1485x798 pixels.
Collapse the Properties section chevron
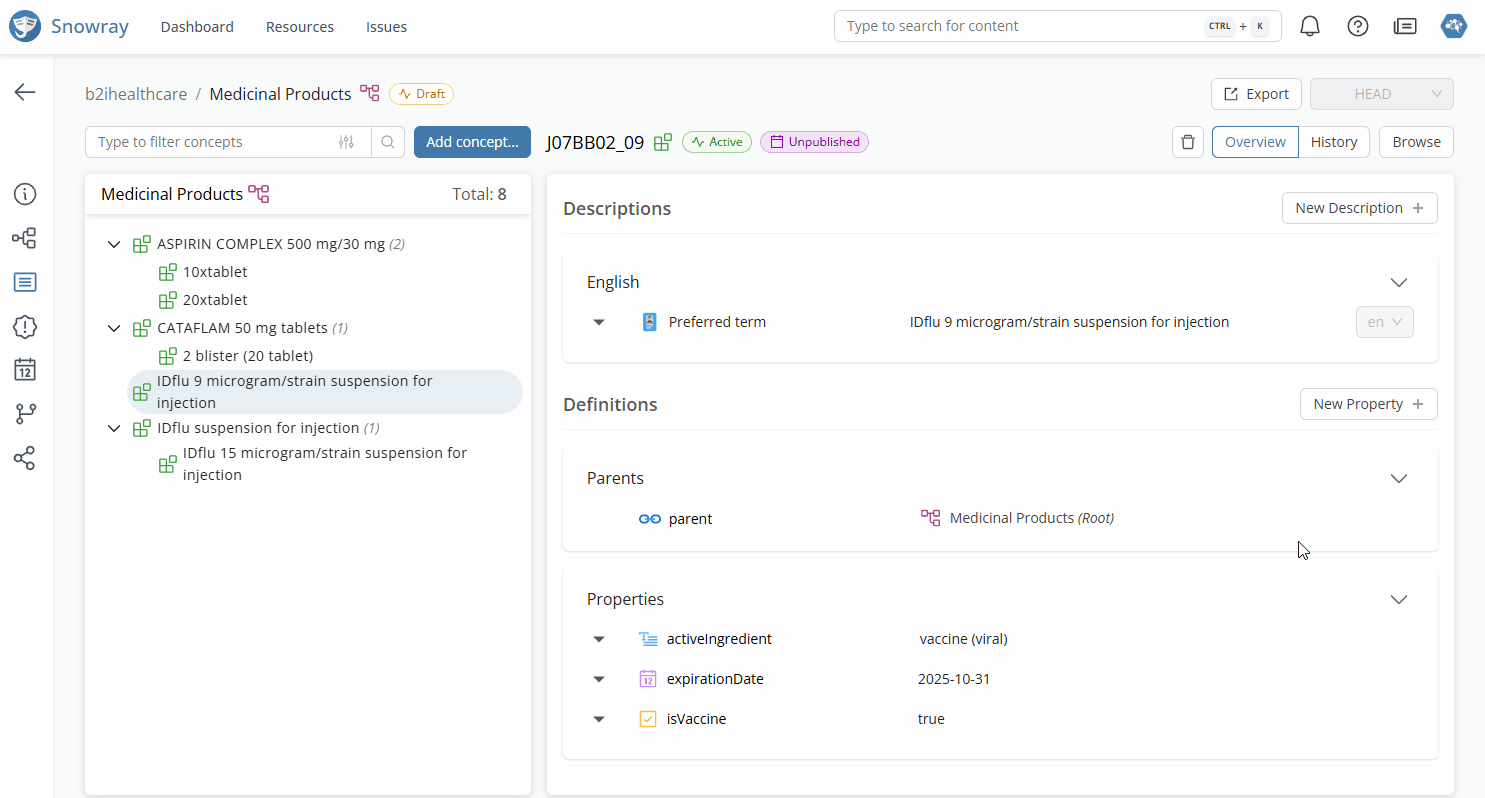(1398, 599)
